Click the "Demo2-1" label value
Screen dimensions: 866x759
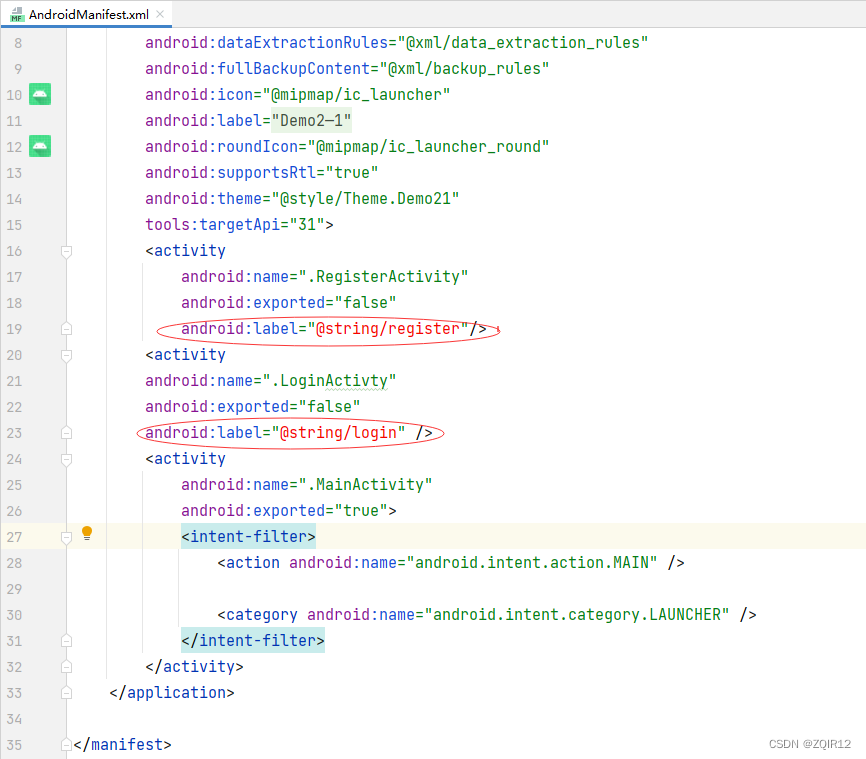coord(311,120)
